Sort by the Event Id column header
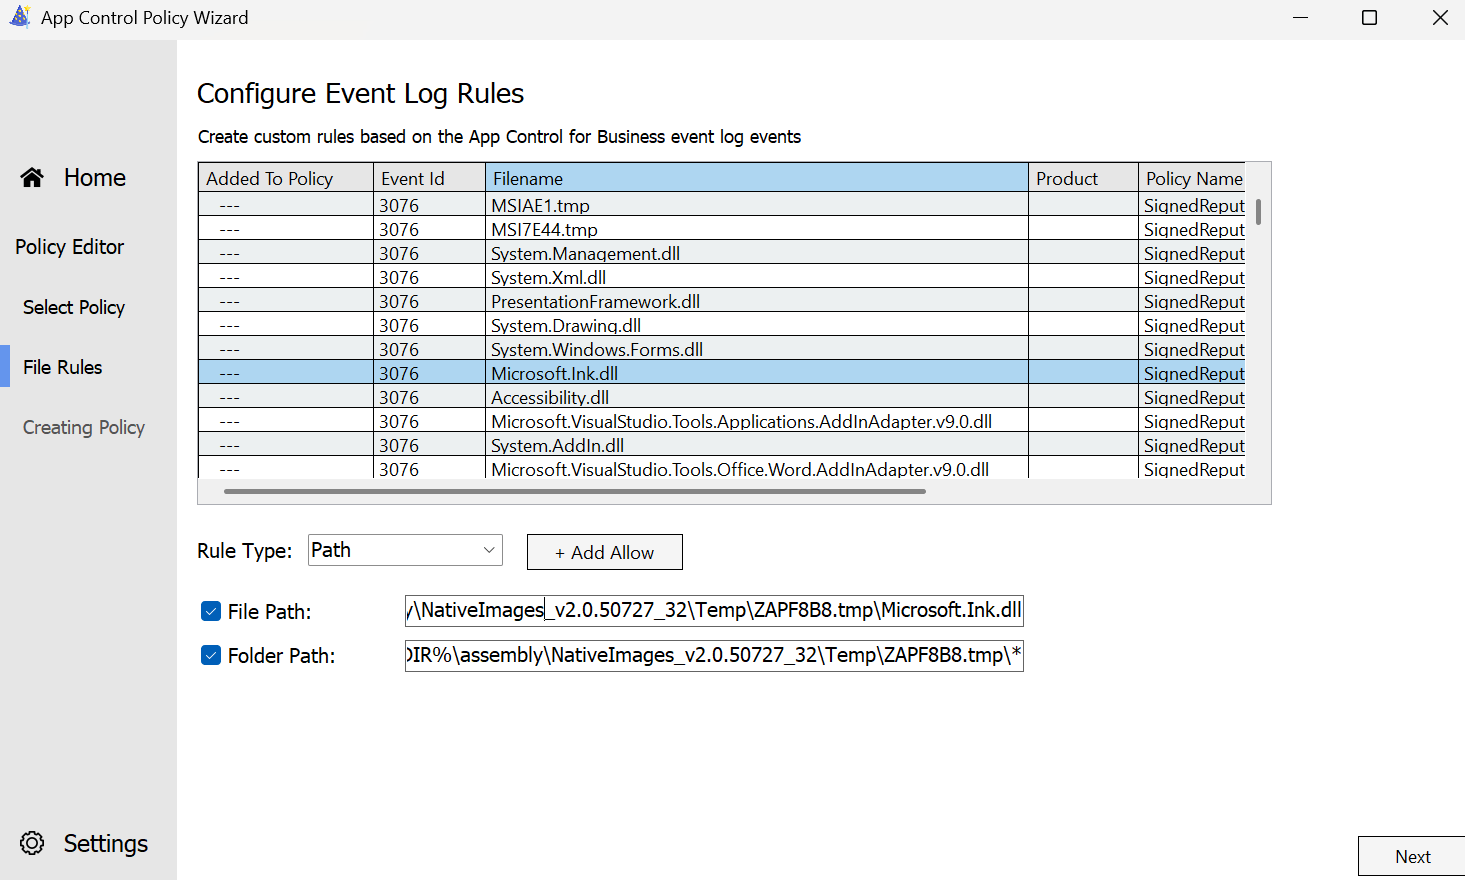Screen dimensions: 1465x880 (x=429, y=178)
